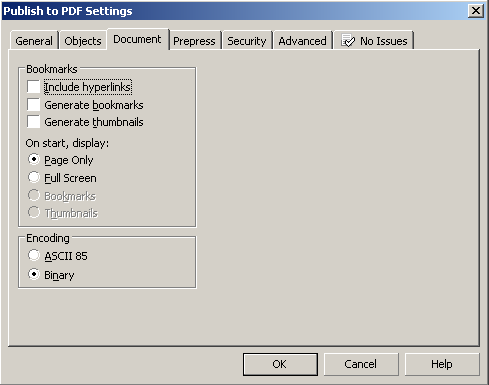Open Help for PDF settings

442,364
